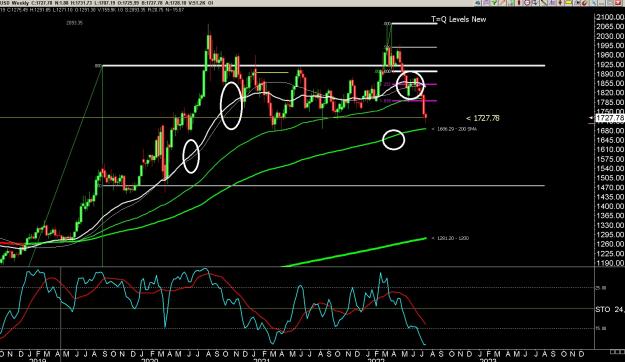Screen dimensions: 625x362
Task: Click the '< 1727.78' price annotation
Action: coord(483,118)
